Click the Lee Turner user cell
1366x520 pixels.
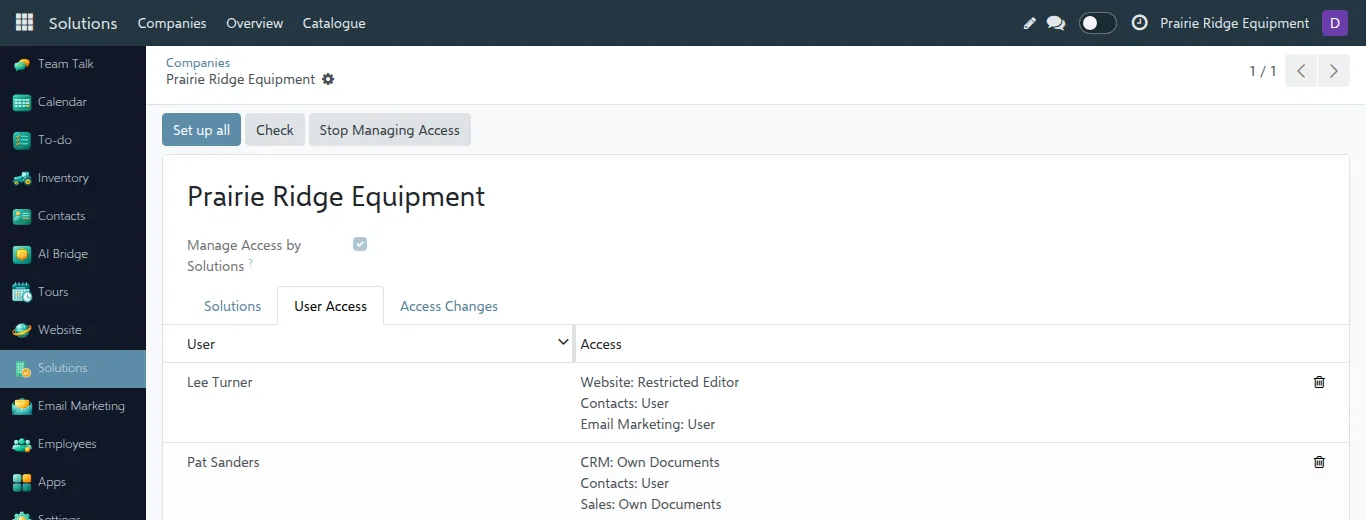[x=220, y=382]
